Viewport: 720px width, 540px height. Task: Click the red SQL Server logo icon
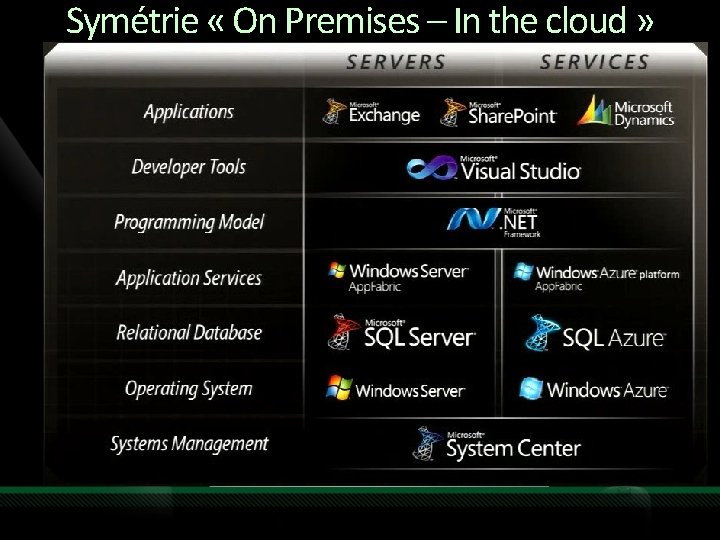(x=343, y=332)
